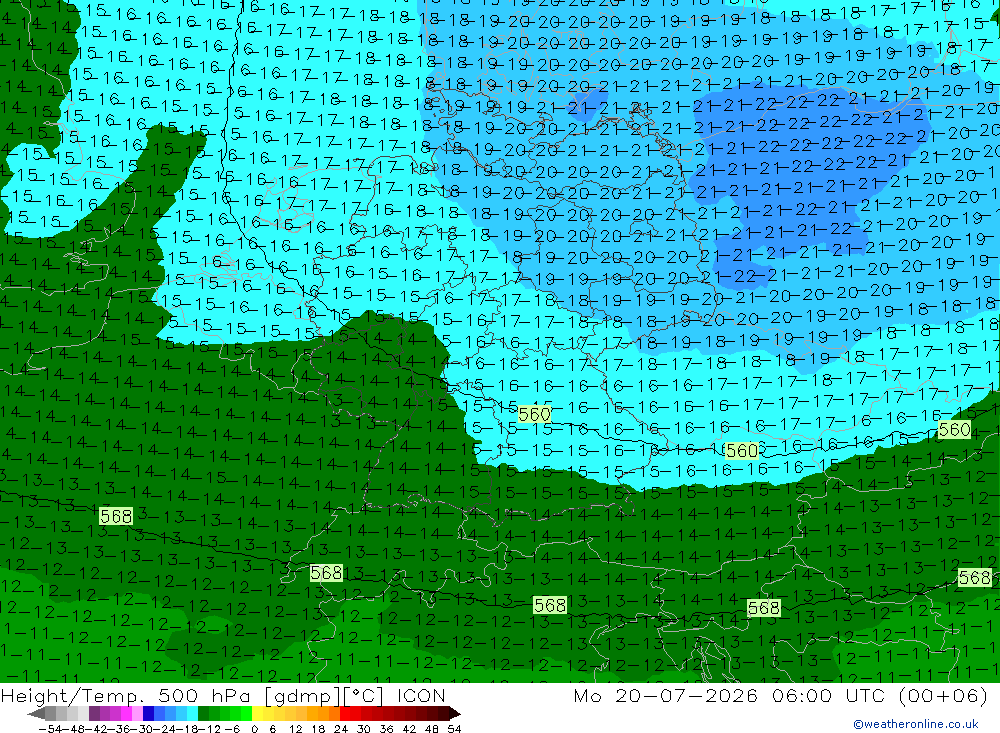Image resolution: width=1000 pixels, height=733 pixels.
Task: Click the '(00+06)' forecast step label
Action: point(942,695)
